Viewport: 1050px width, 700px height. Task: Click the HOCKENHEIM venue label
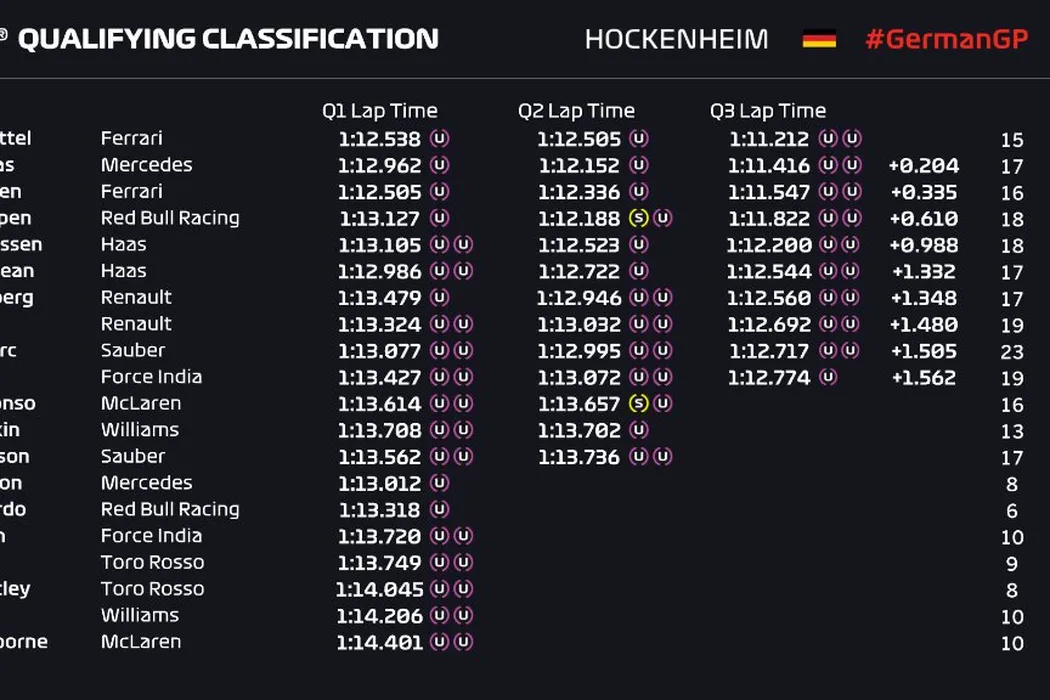point(676,40)
